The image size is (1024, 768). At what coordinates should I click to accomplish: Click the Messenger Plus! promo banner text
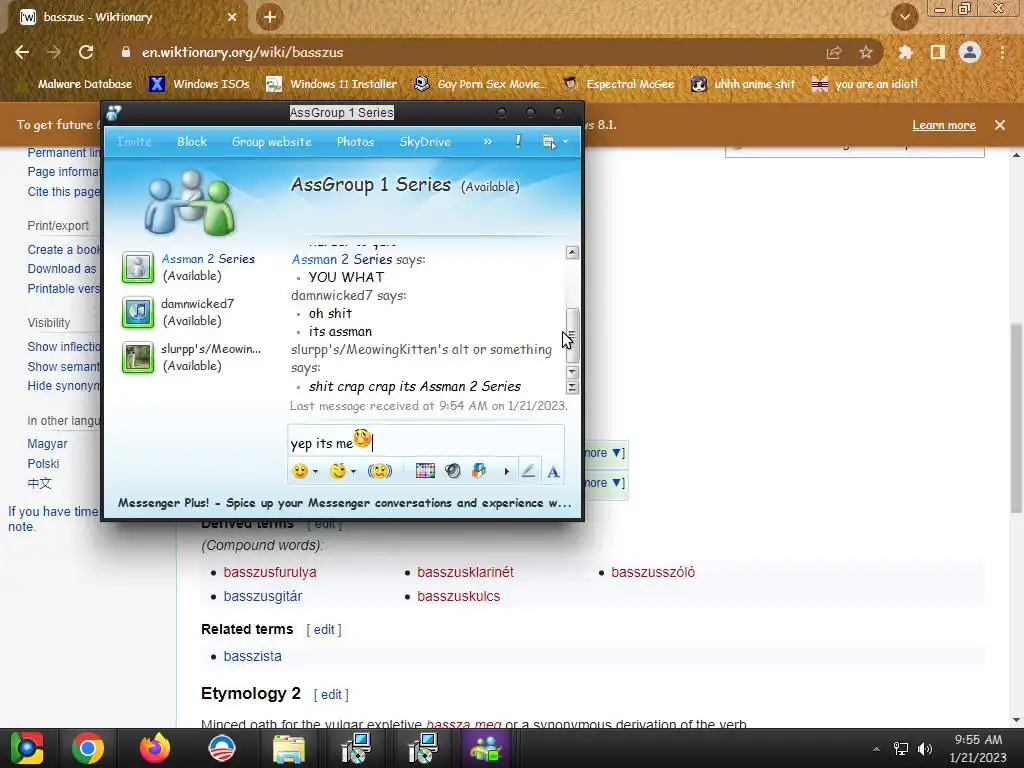coord(344,503)
